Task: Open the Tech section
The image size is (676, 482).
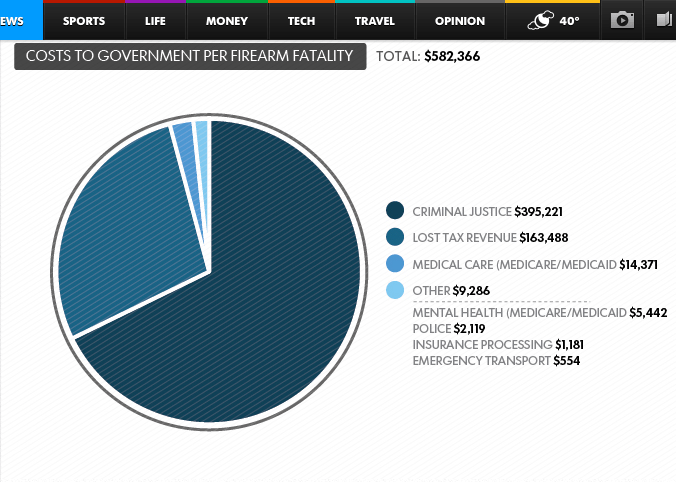Action: click(x=301, y=21)
